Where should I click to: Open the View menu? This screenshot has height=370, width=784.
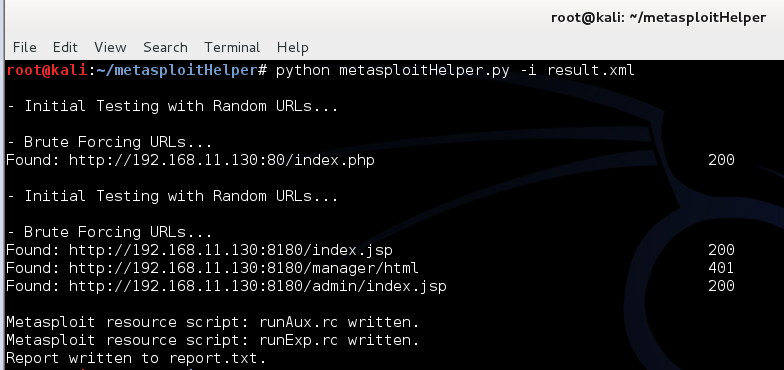coord(110,48)
